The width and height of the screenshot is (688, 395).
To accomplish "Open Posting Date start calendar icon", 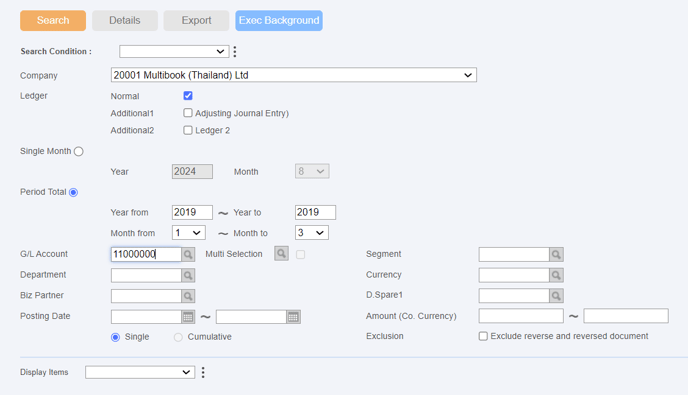I will pyautogui.click(x=188, y=316).
